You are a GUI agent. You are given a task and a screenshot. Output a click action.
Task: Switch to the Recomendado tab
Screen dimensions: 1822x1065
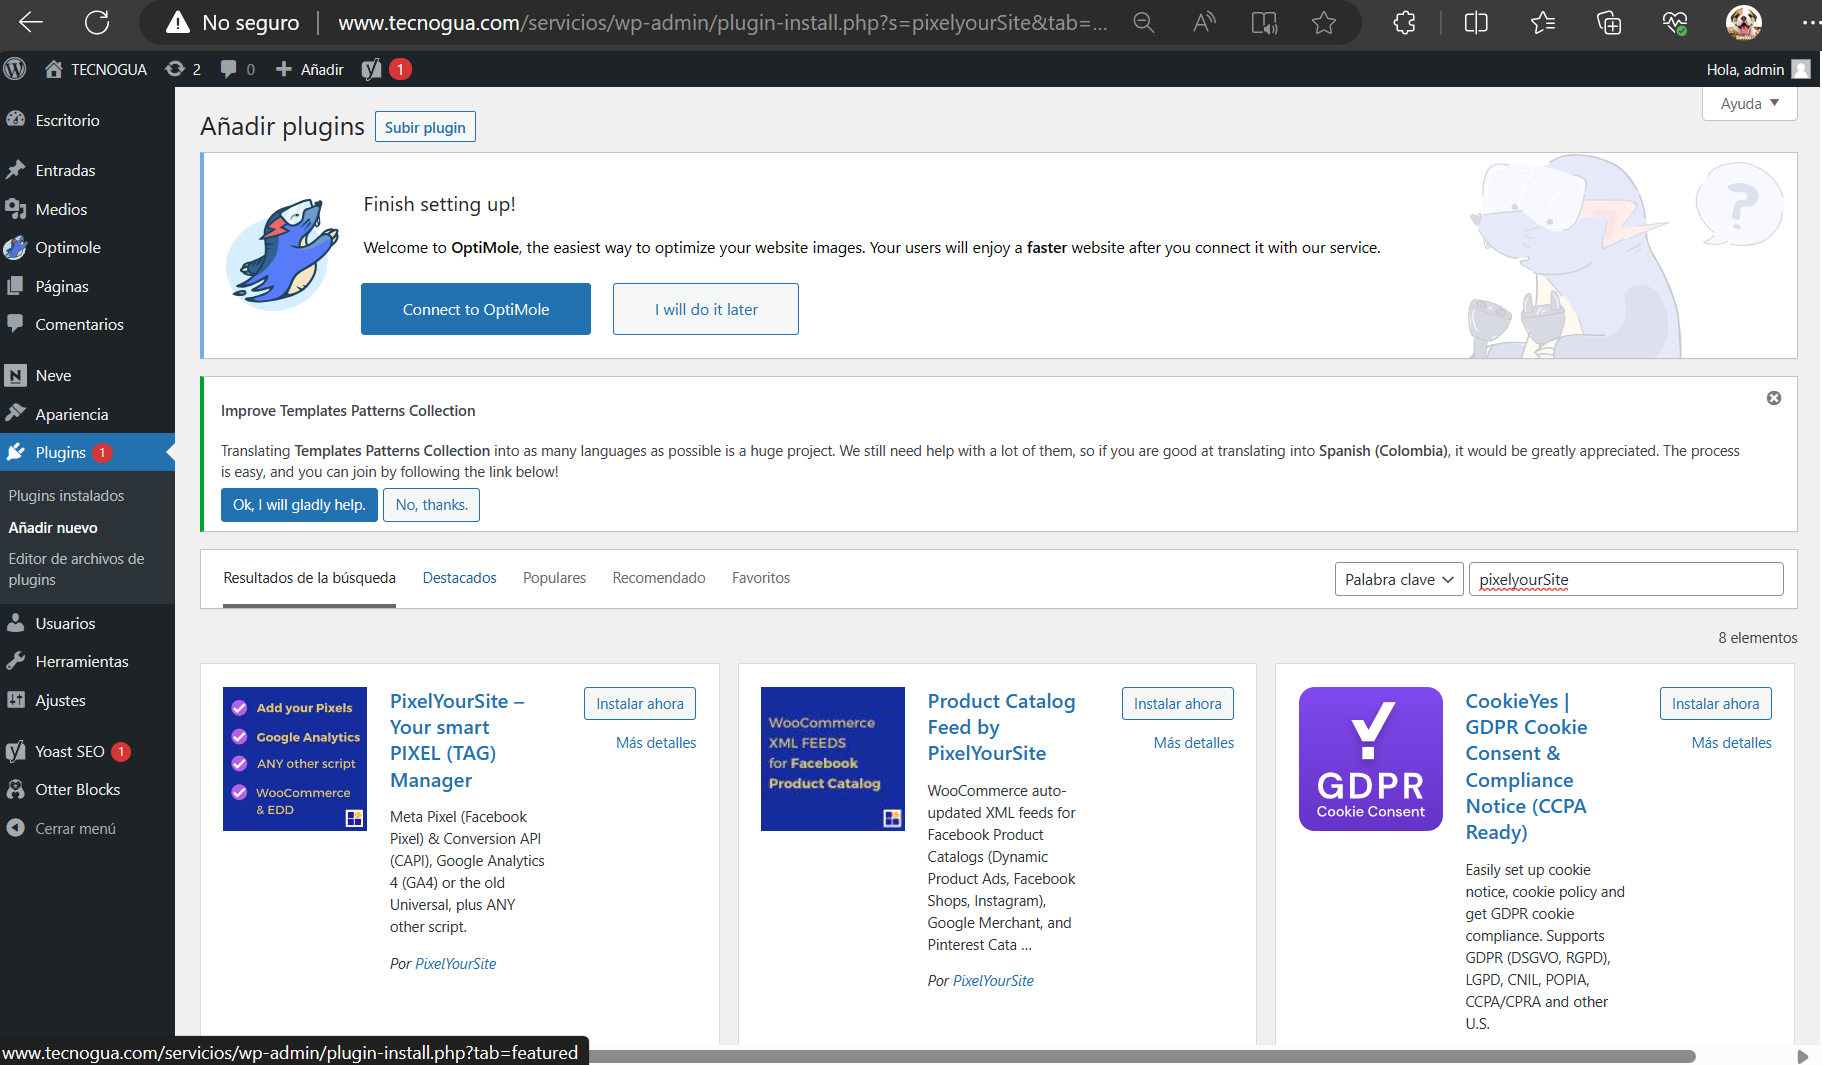point(659,578)
